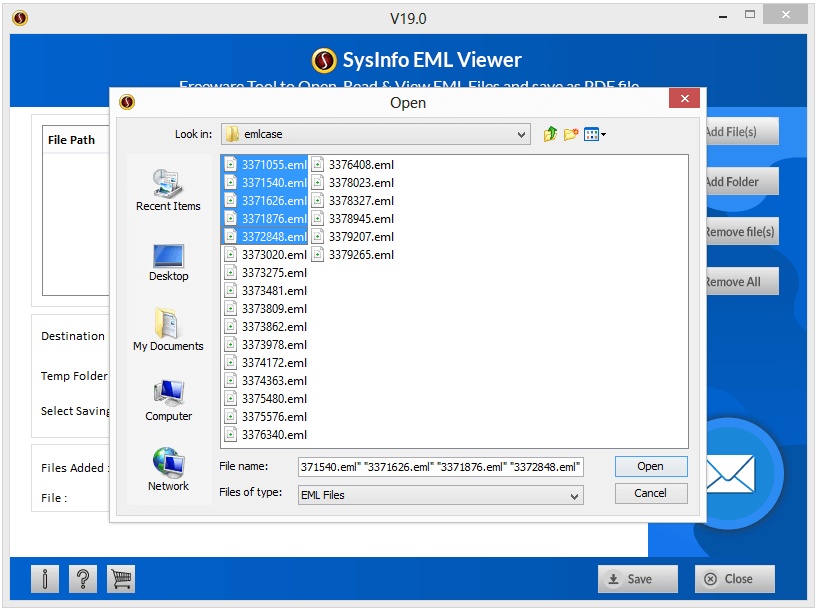This screenshot has height=609, width=816.
Task: Click file icon next to 3373020.eml
Action: click(231, 255)
